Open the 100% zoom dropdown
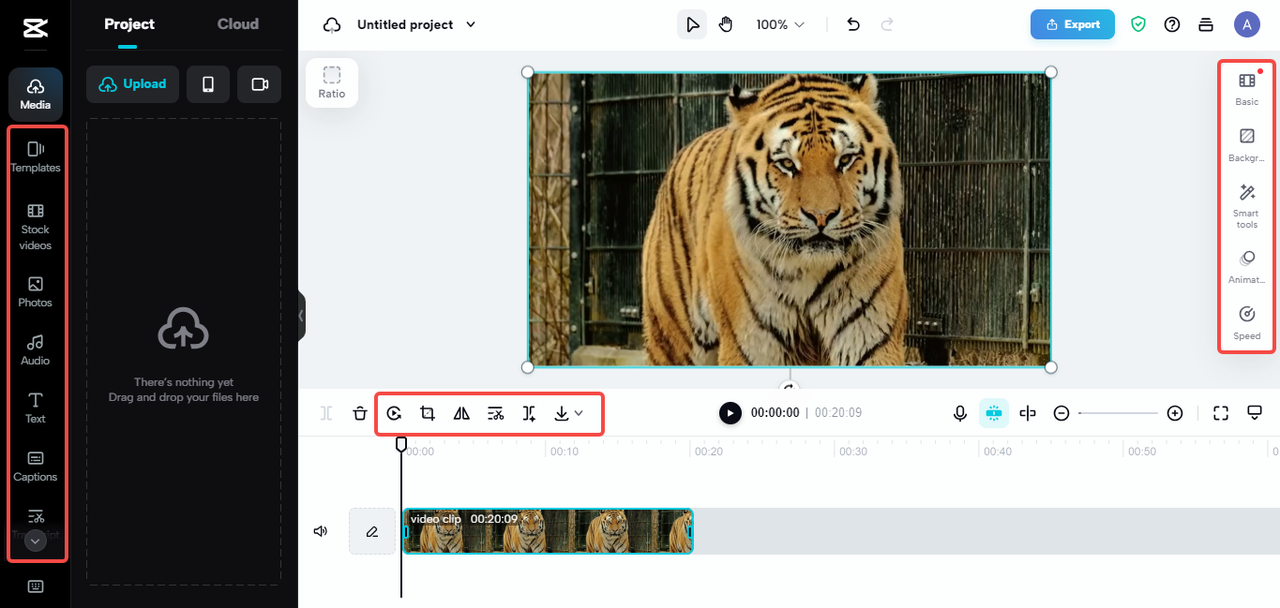Screen dimensions: 1280x608 tap(780, 24)
